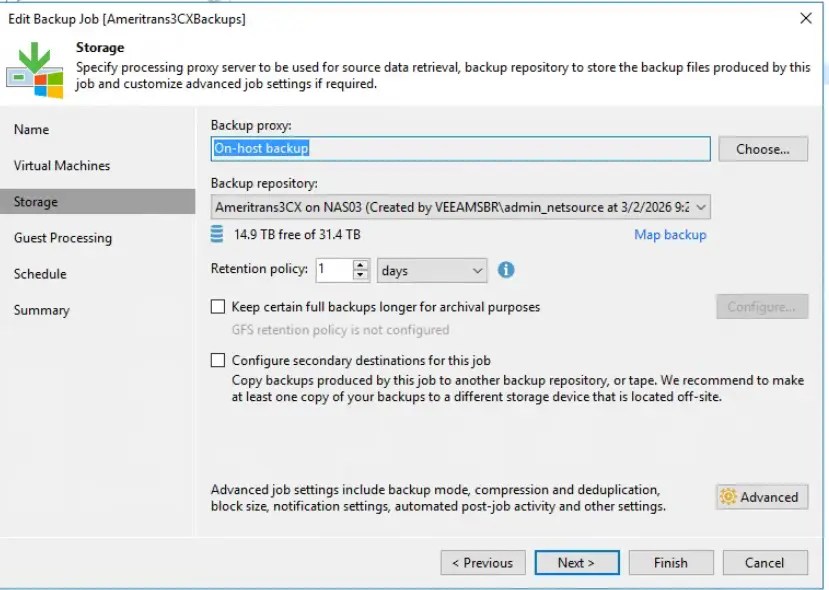This screenshot has width=829, height=590.
Task: Switch to the Schedule step
Action: click(x=40, y=274)
